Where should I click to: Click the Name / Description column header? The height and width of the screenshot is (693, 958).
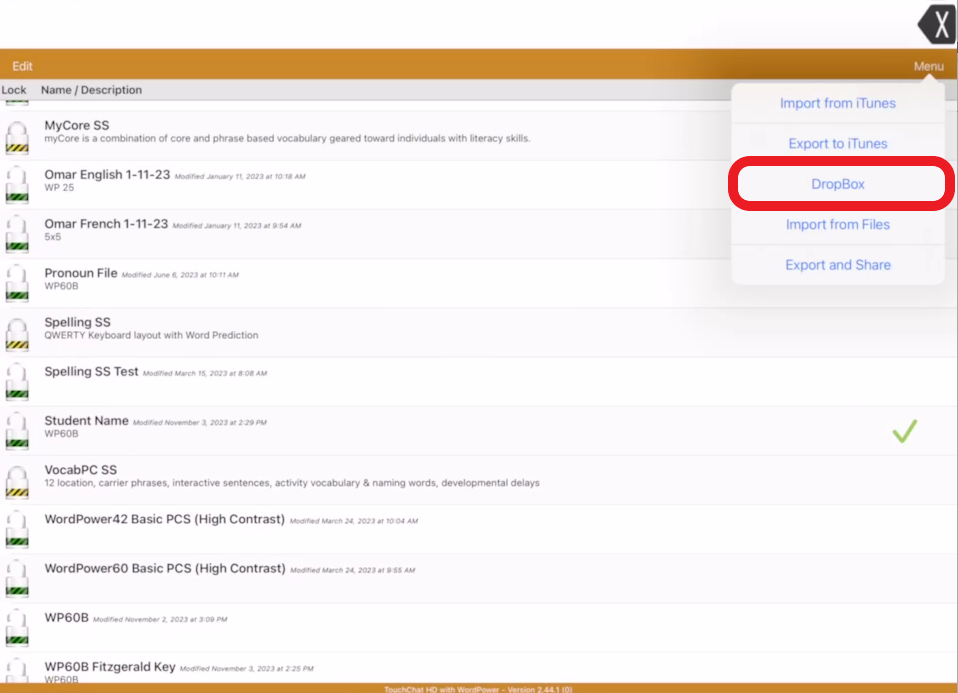tap(91, 90)
